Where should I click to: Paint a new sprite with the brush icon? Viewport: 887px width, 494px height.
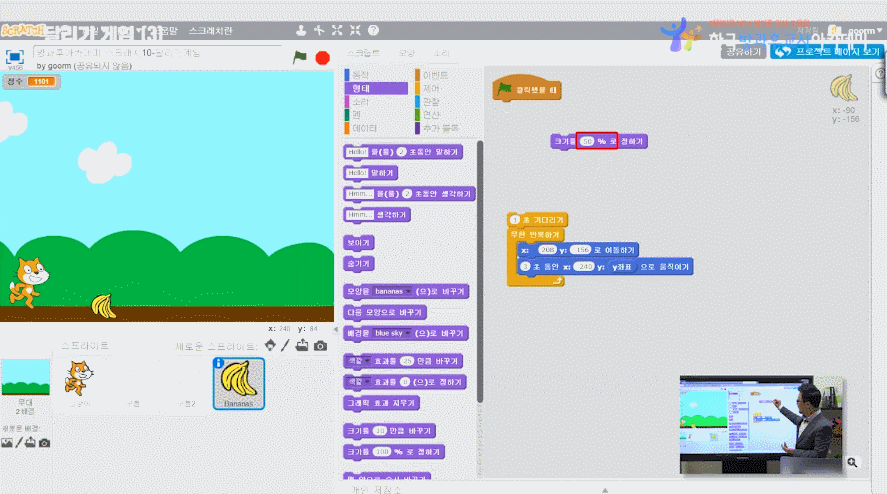(286, 345)
